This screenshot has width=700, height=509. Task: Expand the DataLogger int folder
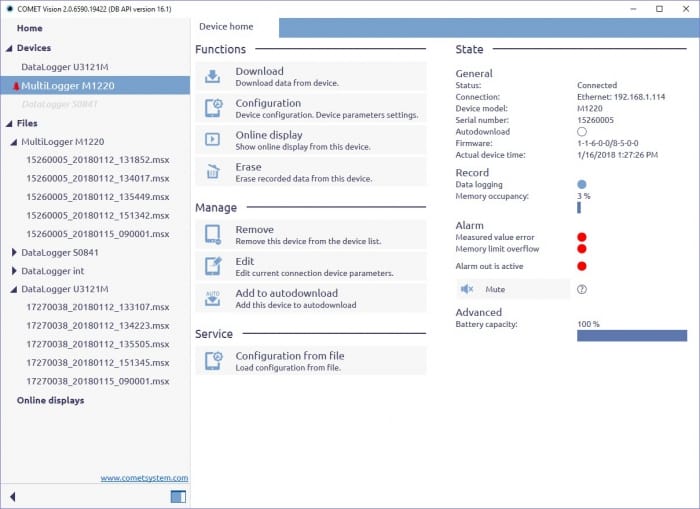pyautogui.click(x=14, y=271)
